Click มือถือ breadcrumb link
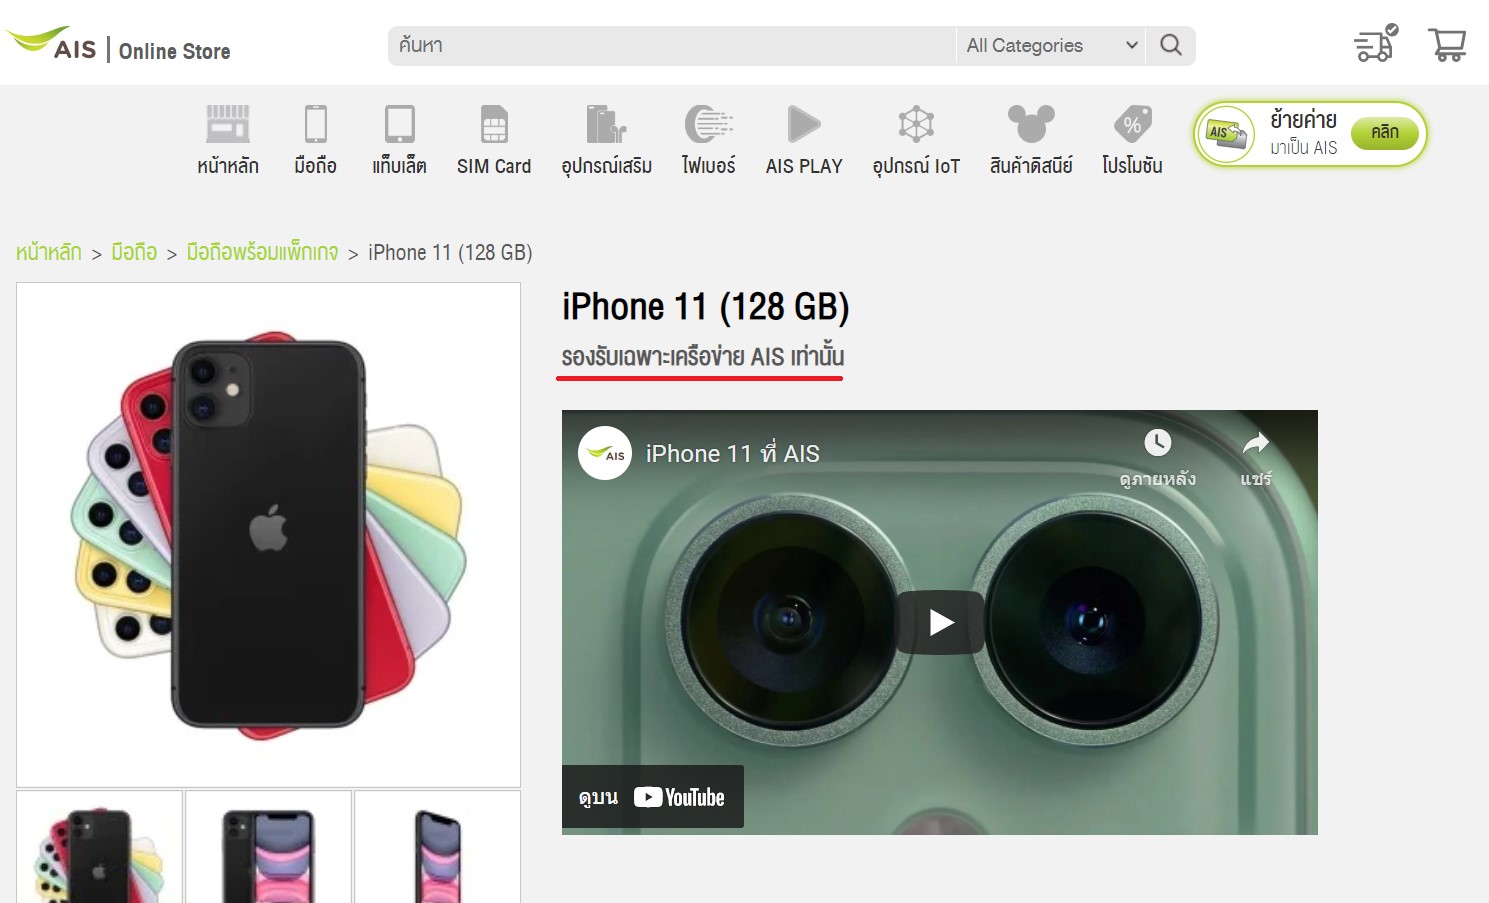Viewport: 1489px width, 903px height. (x=134, y=252)
